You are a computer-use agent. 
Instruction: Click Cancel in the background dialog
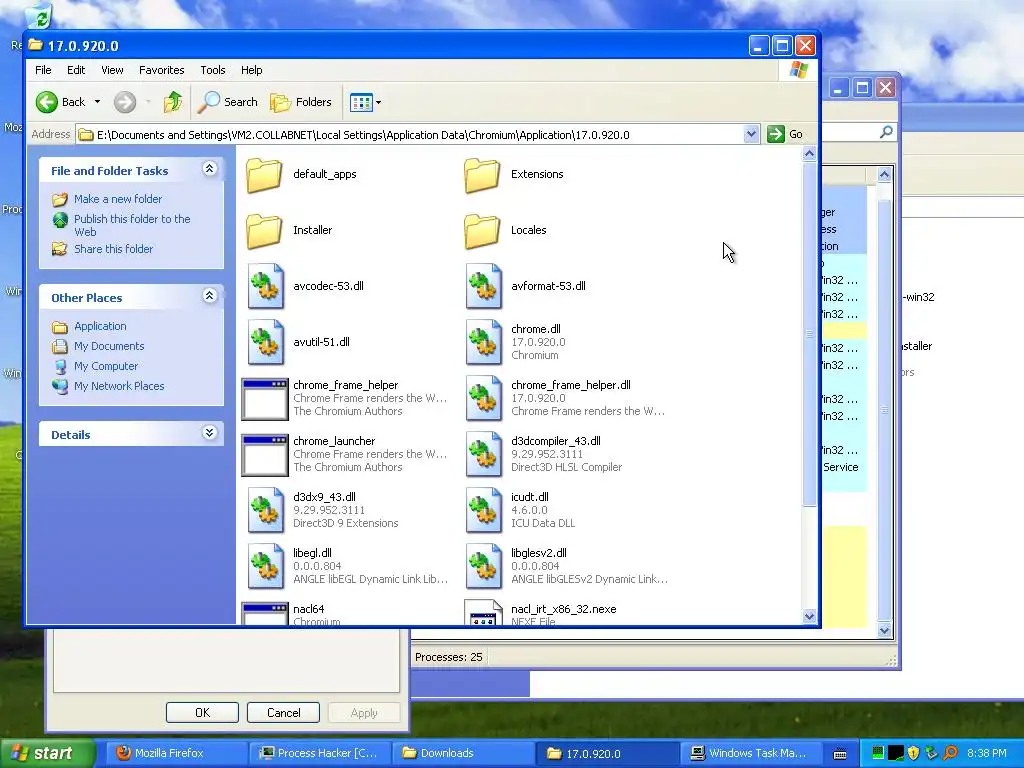283,712
